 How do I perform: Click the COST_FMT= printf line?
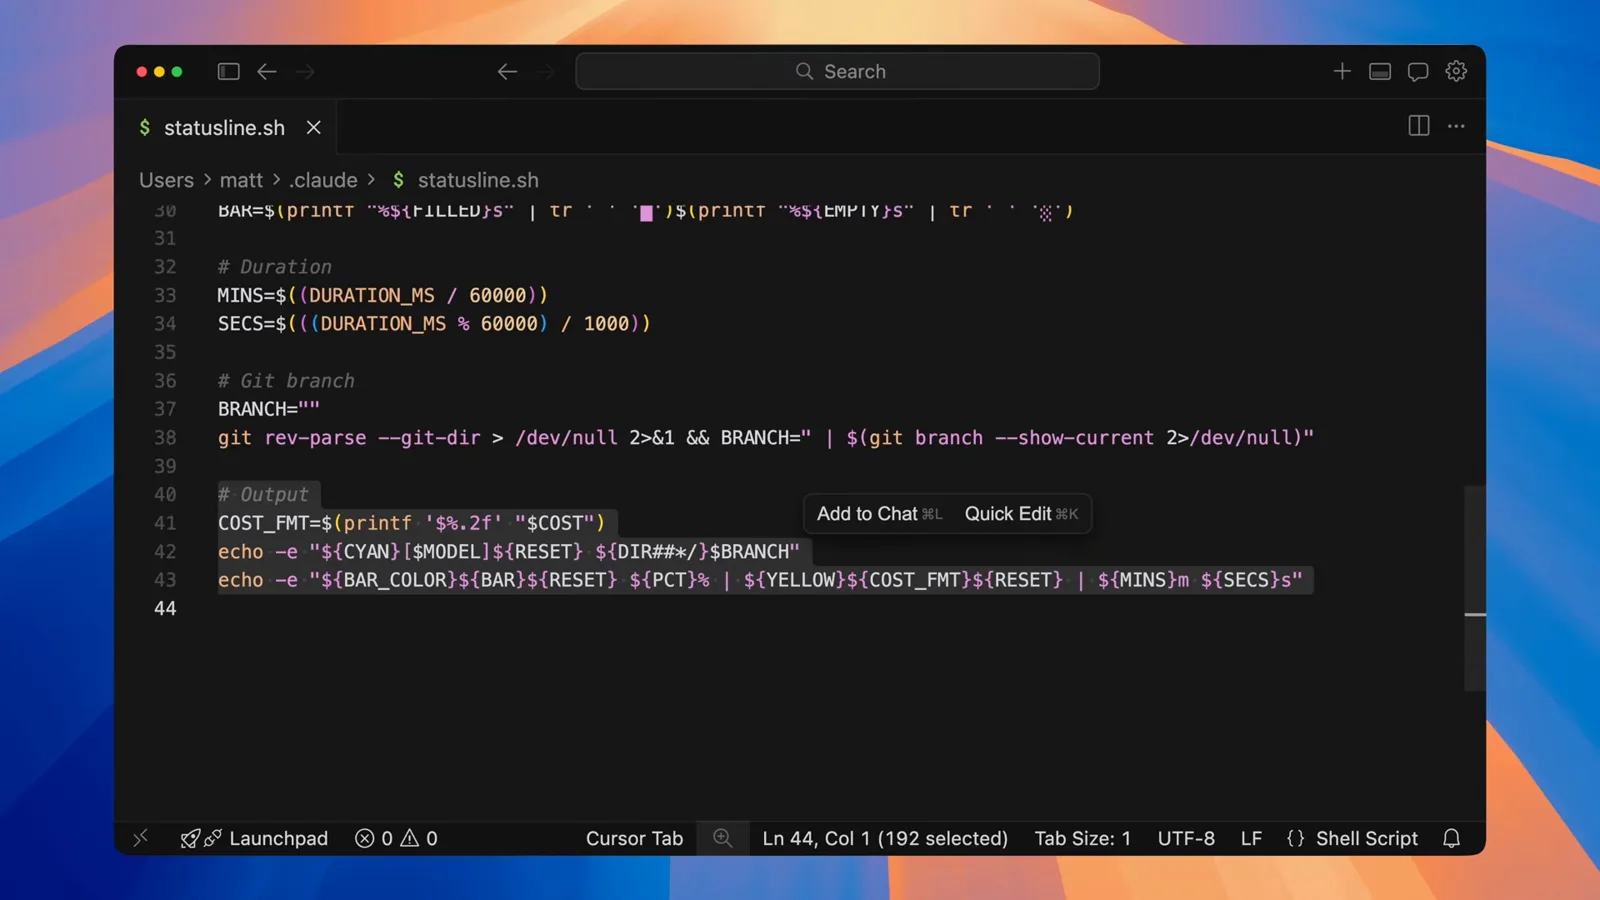point(412,523)
